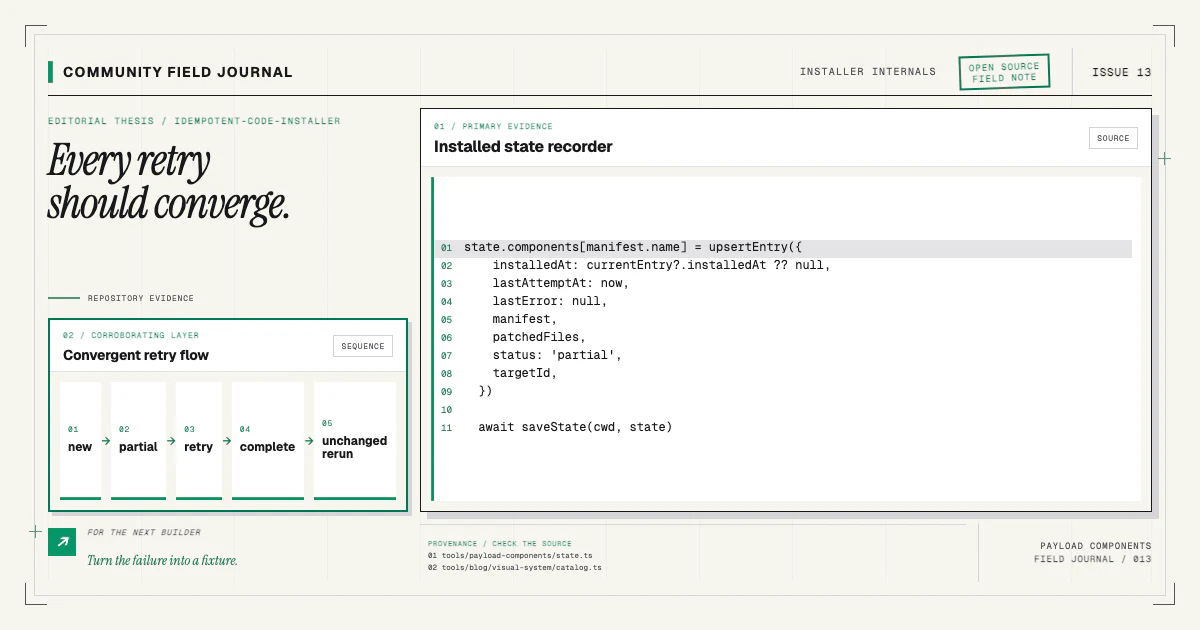Click the SEQUENCE badge button
Viewport: 1200px width, 630px height.
pyautogui.click(x=363, y=346)
